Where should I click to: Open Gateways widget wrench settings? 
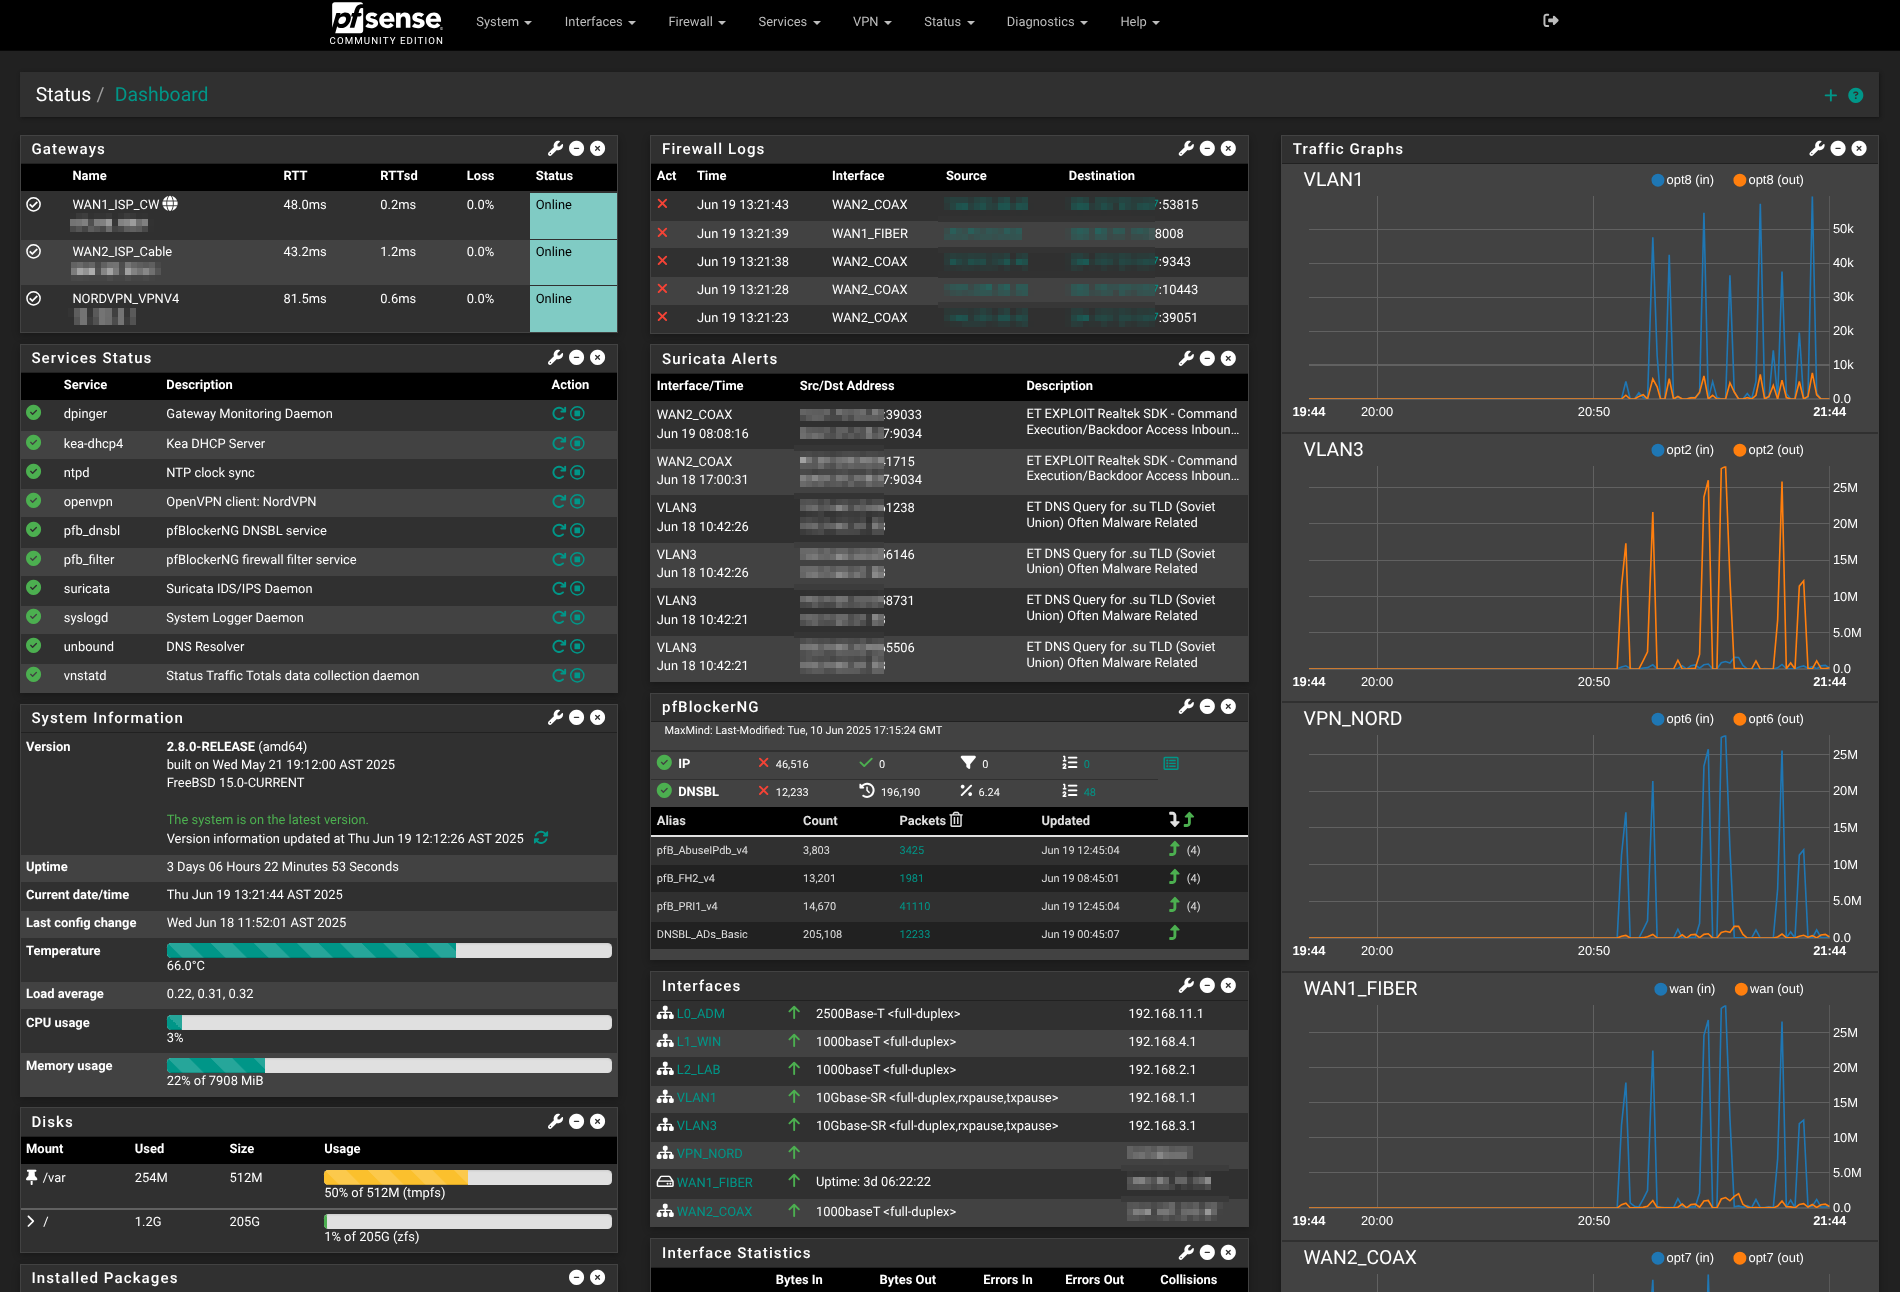(556, 148)
